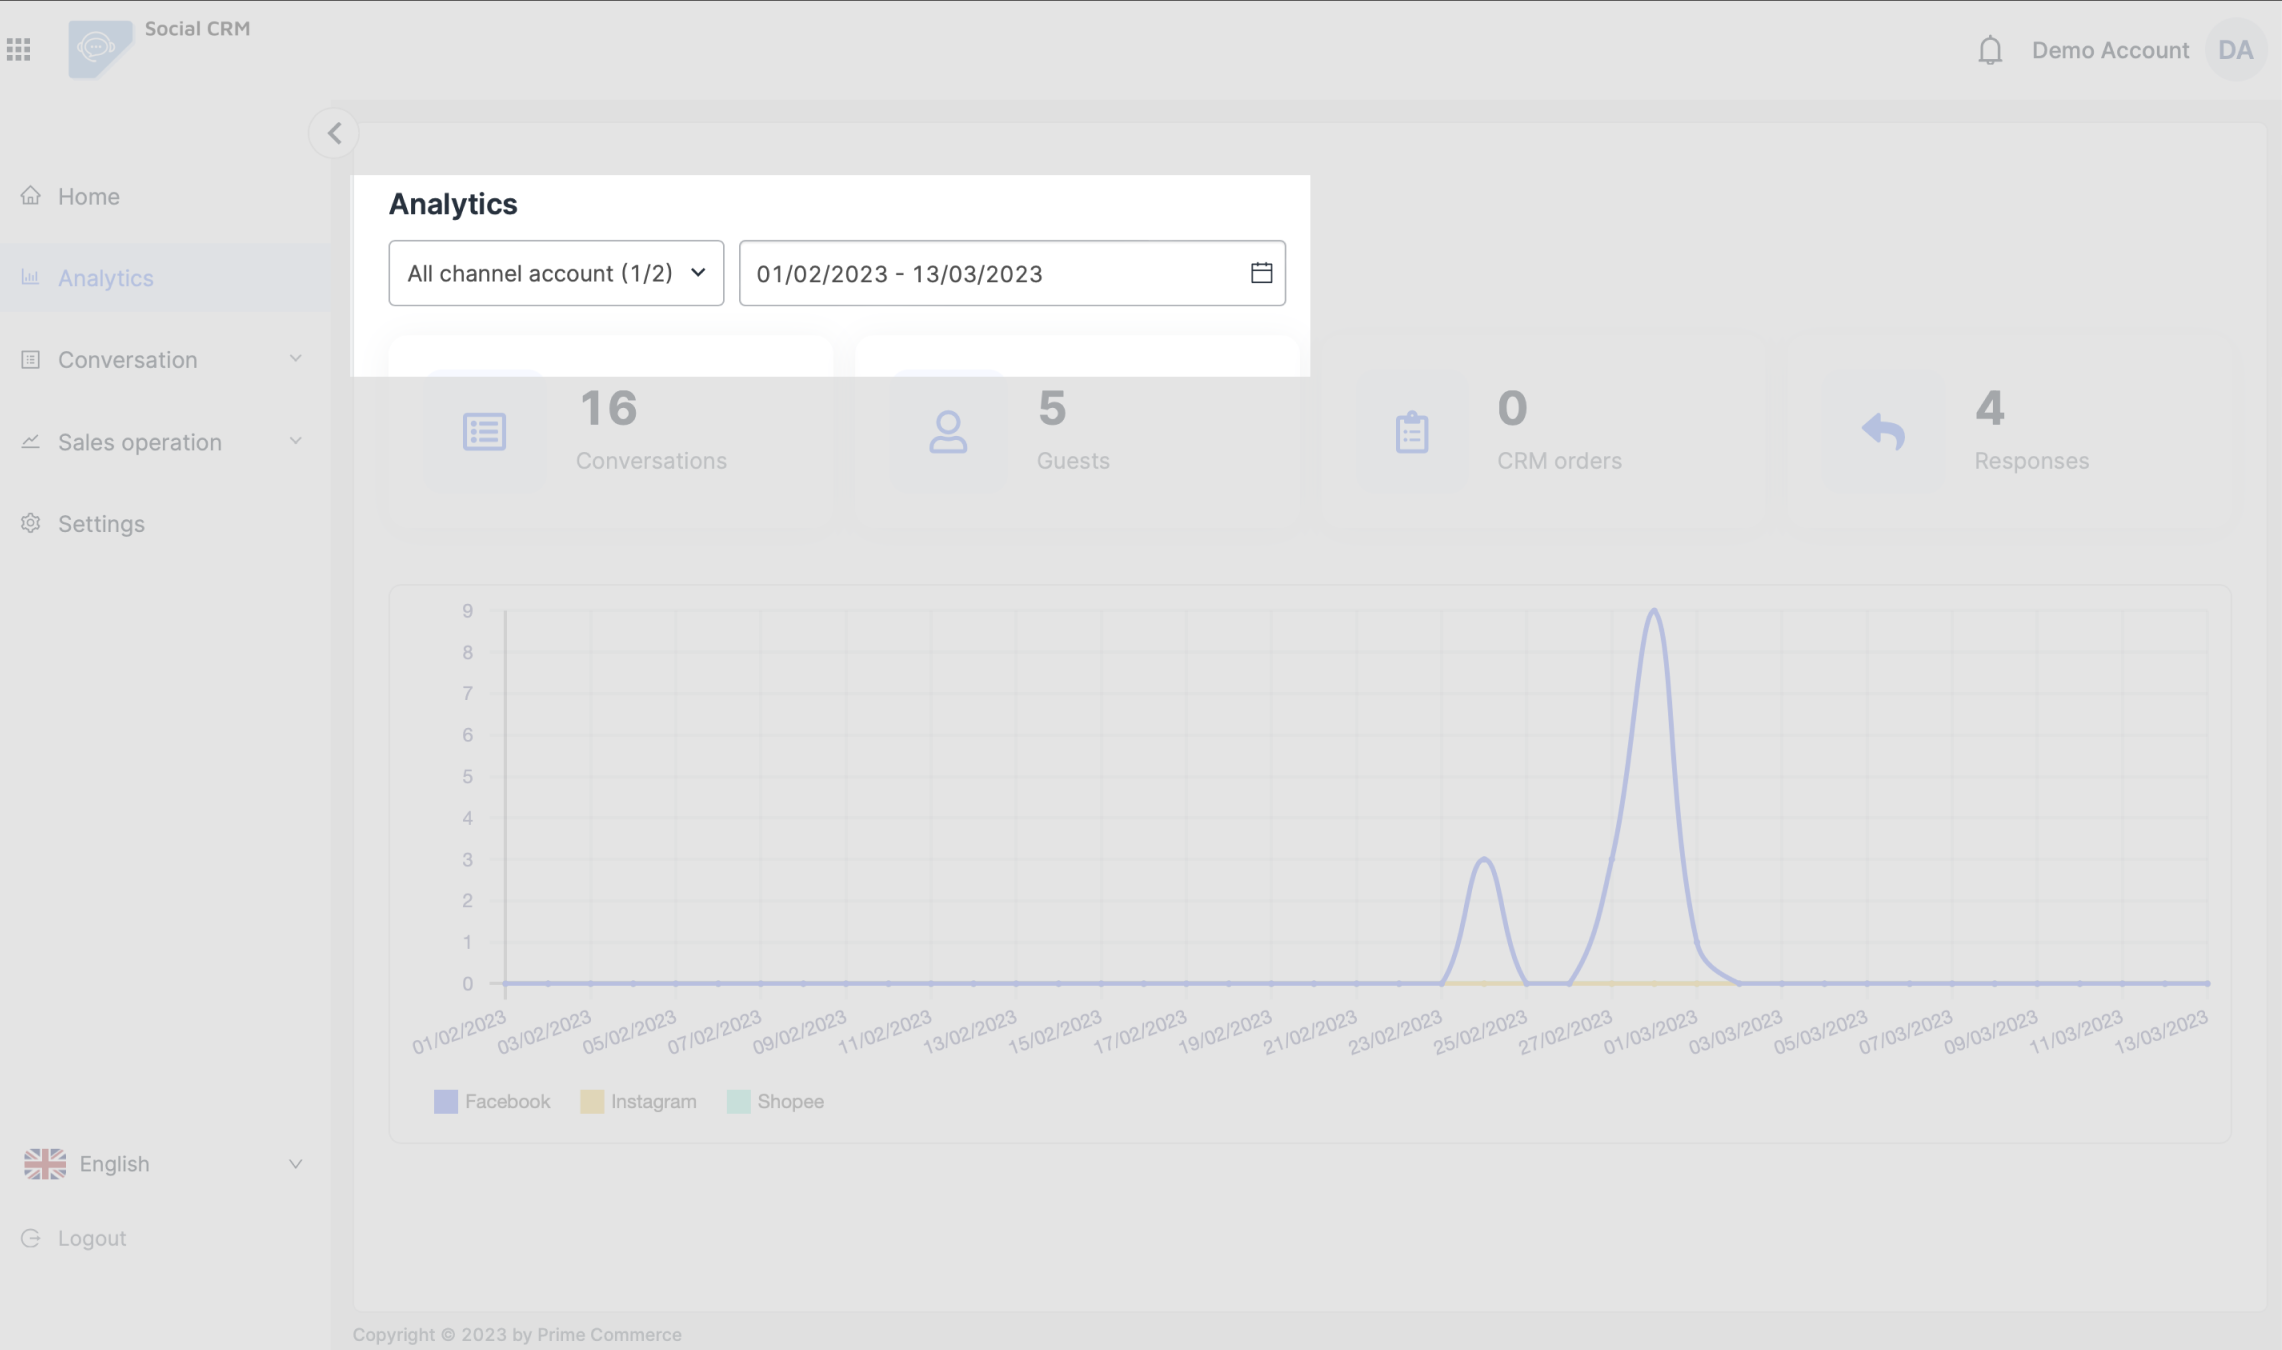Viewport: 2282px width, 1350px height.
Task: Collapse the sidebar with the arrow button
Action: click(334, 133)
